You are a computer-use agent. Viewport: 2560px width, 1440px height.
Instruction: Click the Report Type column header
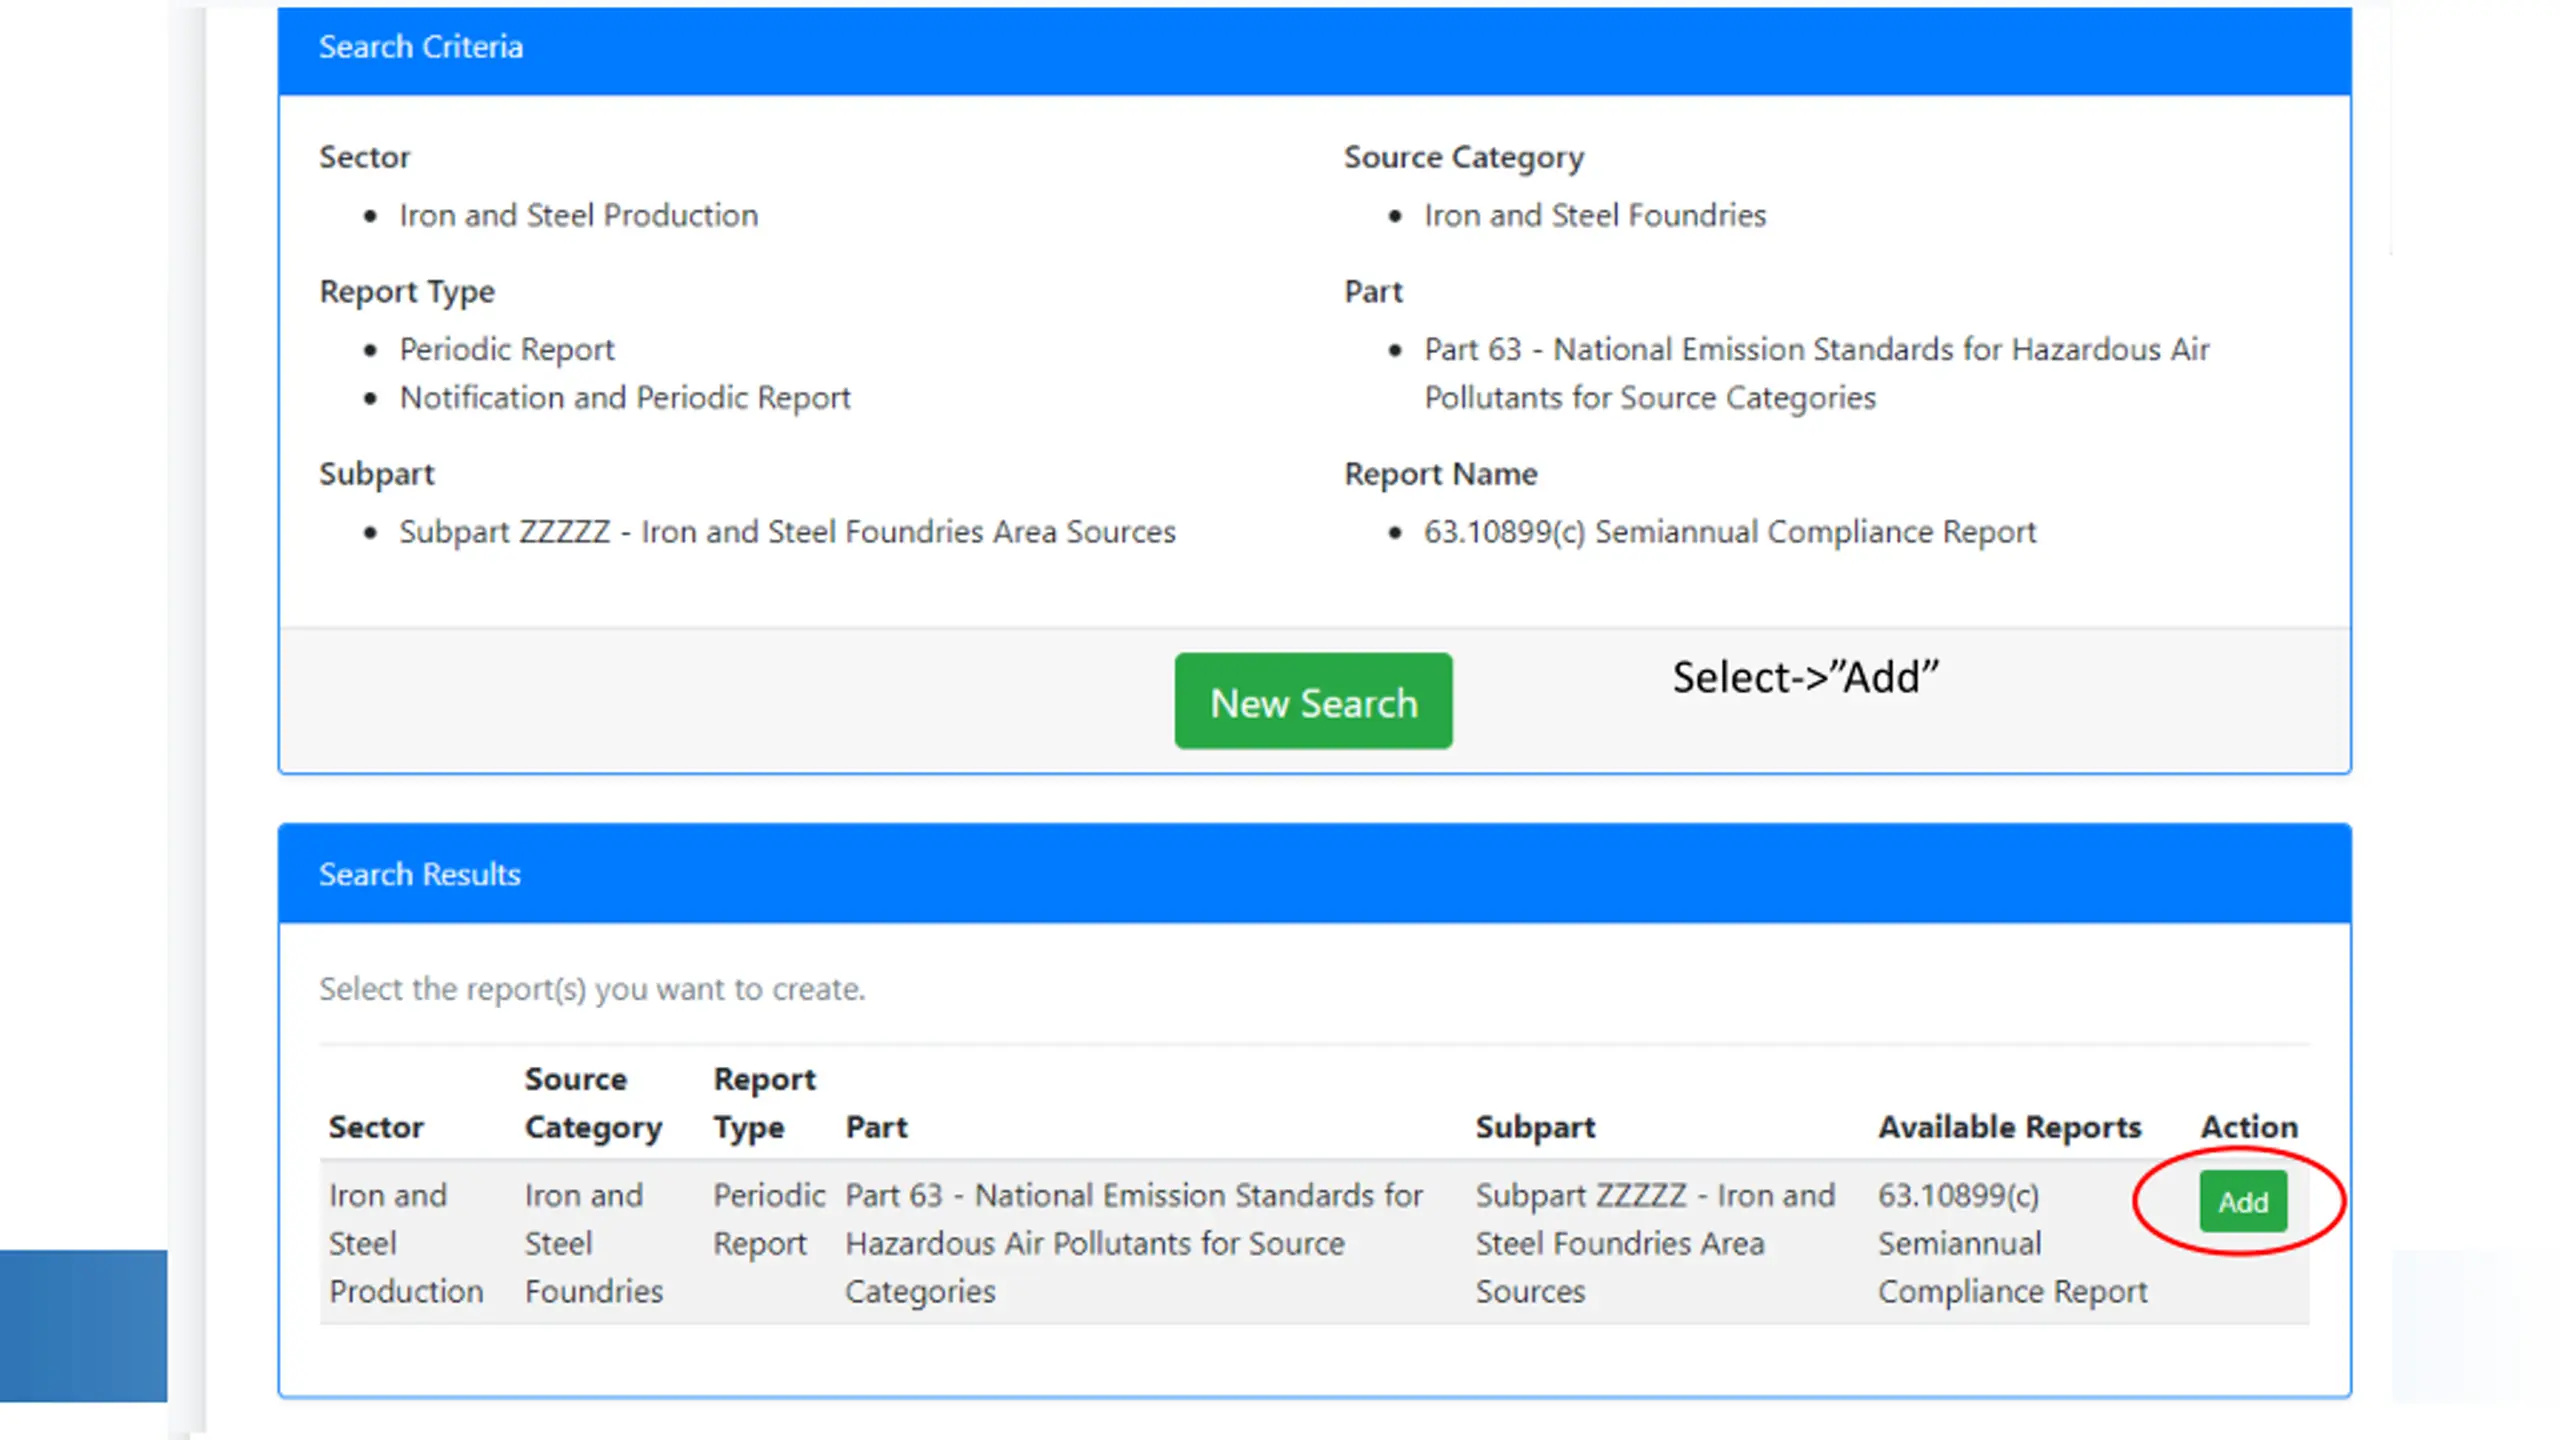click(764, 1103)
